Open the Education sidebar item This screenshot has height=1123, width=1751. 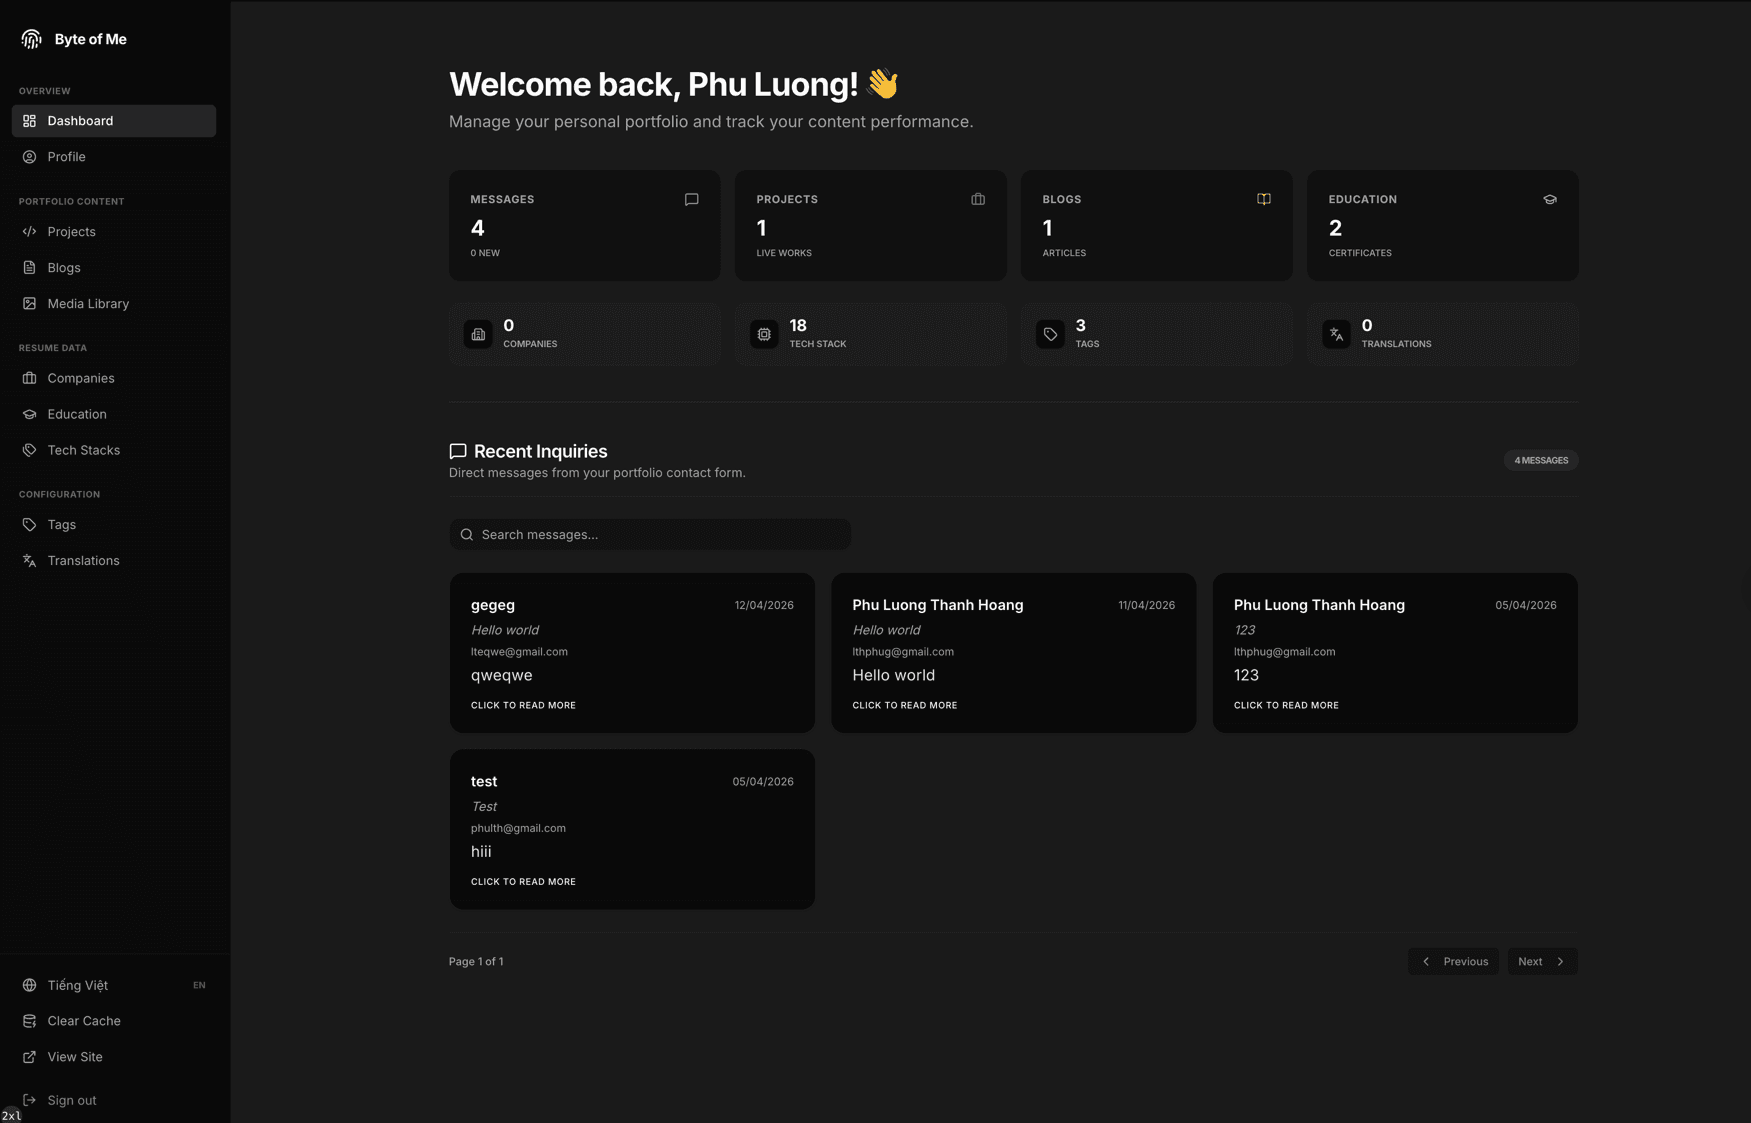[114, 414]
